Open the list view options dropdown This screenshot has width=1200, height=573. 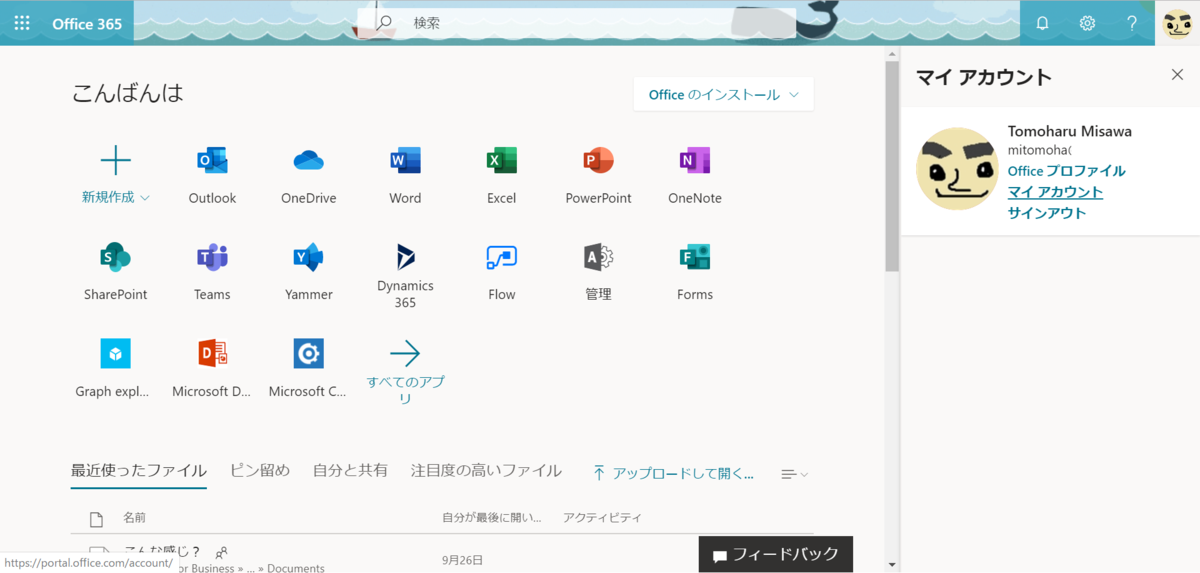tap(795, 474)
